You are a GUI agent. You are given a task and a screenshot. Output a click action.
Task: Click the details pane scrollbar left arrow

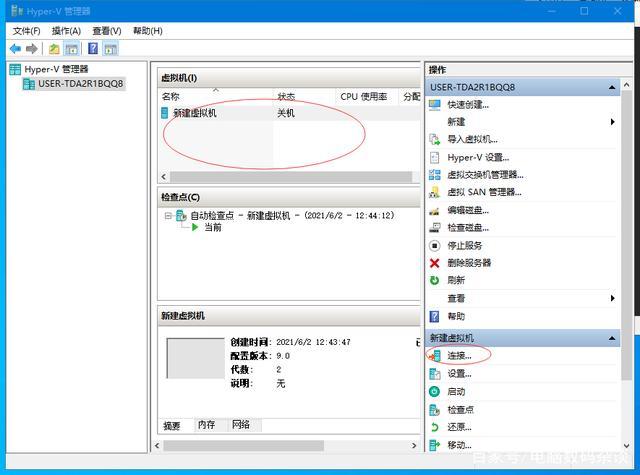click(158, 446)
